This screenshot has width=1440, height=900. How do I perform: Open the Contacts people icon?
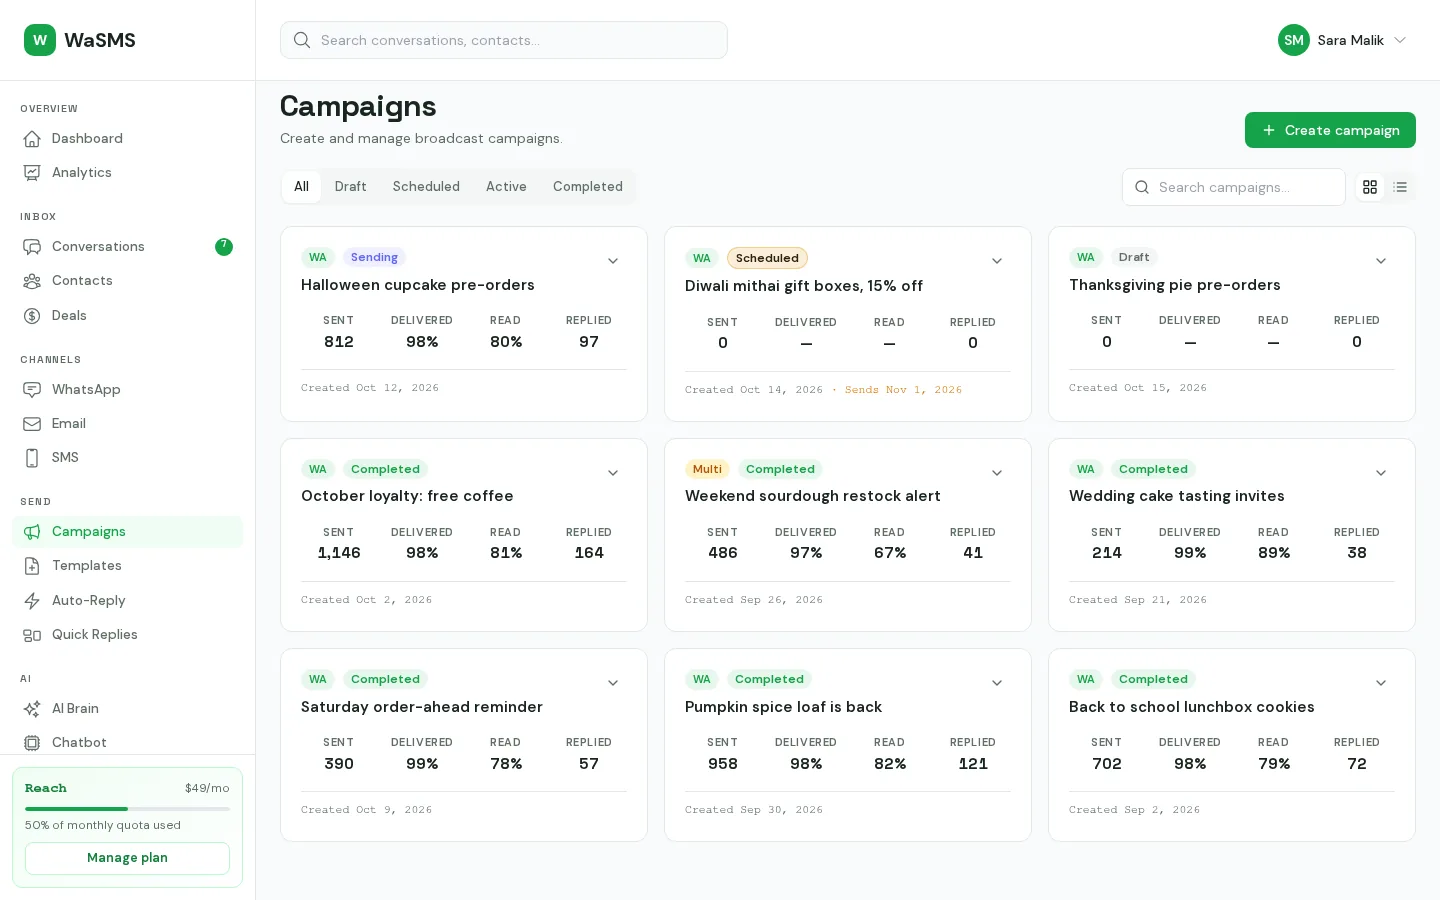(x=32, y=281)
